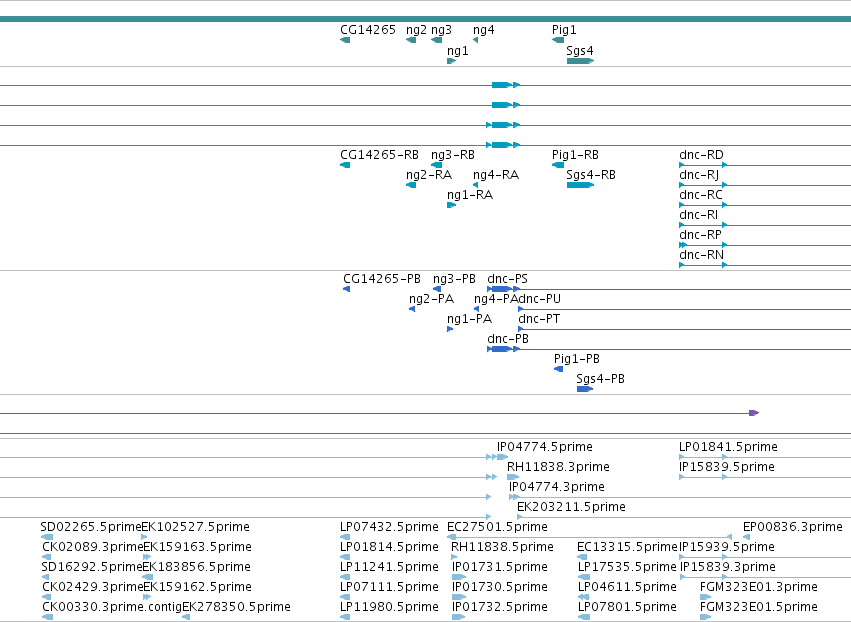Click the IP04774.3prime EST label
This screenshot has height=622, width=851.
pyautogui.click(x=557, y=487)
